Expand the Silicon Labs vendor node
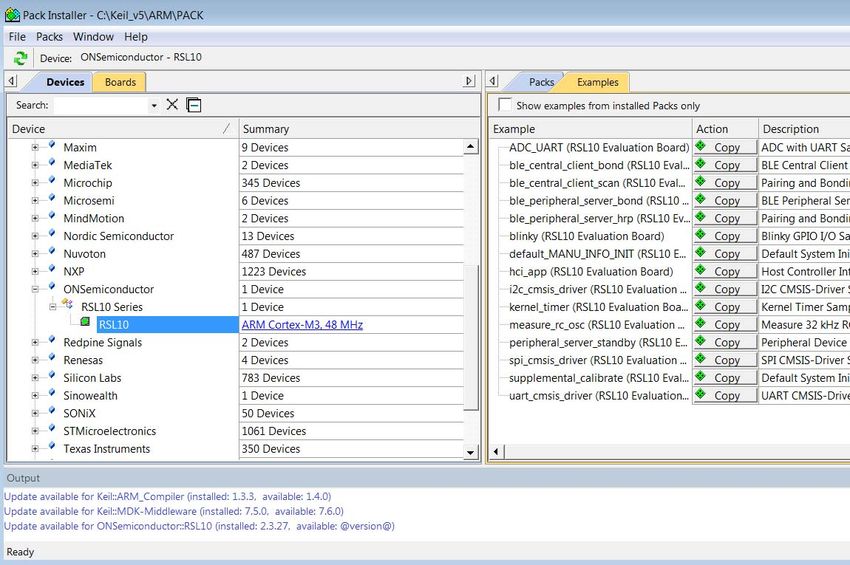 point(35,378)
